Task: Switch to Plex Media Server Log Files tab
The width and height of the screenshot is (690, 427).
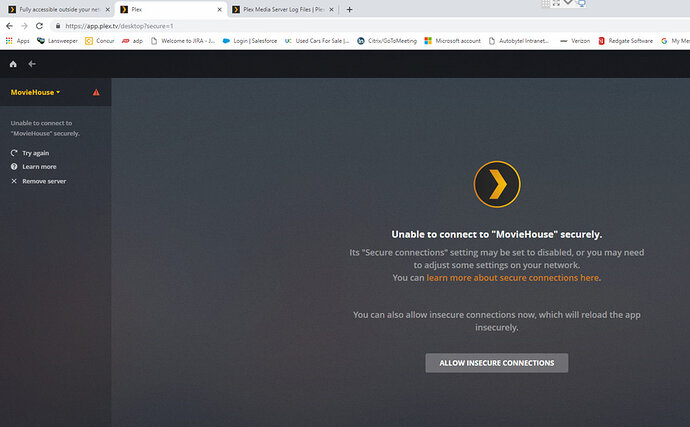Action: click(284, 9)
